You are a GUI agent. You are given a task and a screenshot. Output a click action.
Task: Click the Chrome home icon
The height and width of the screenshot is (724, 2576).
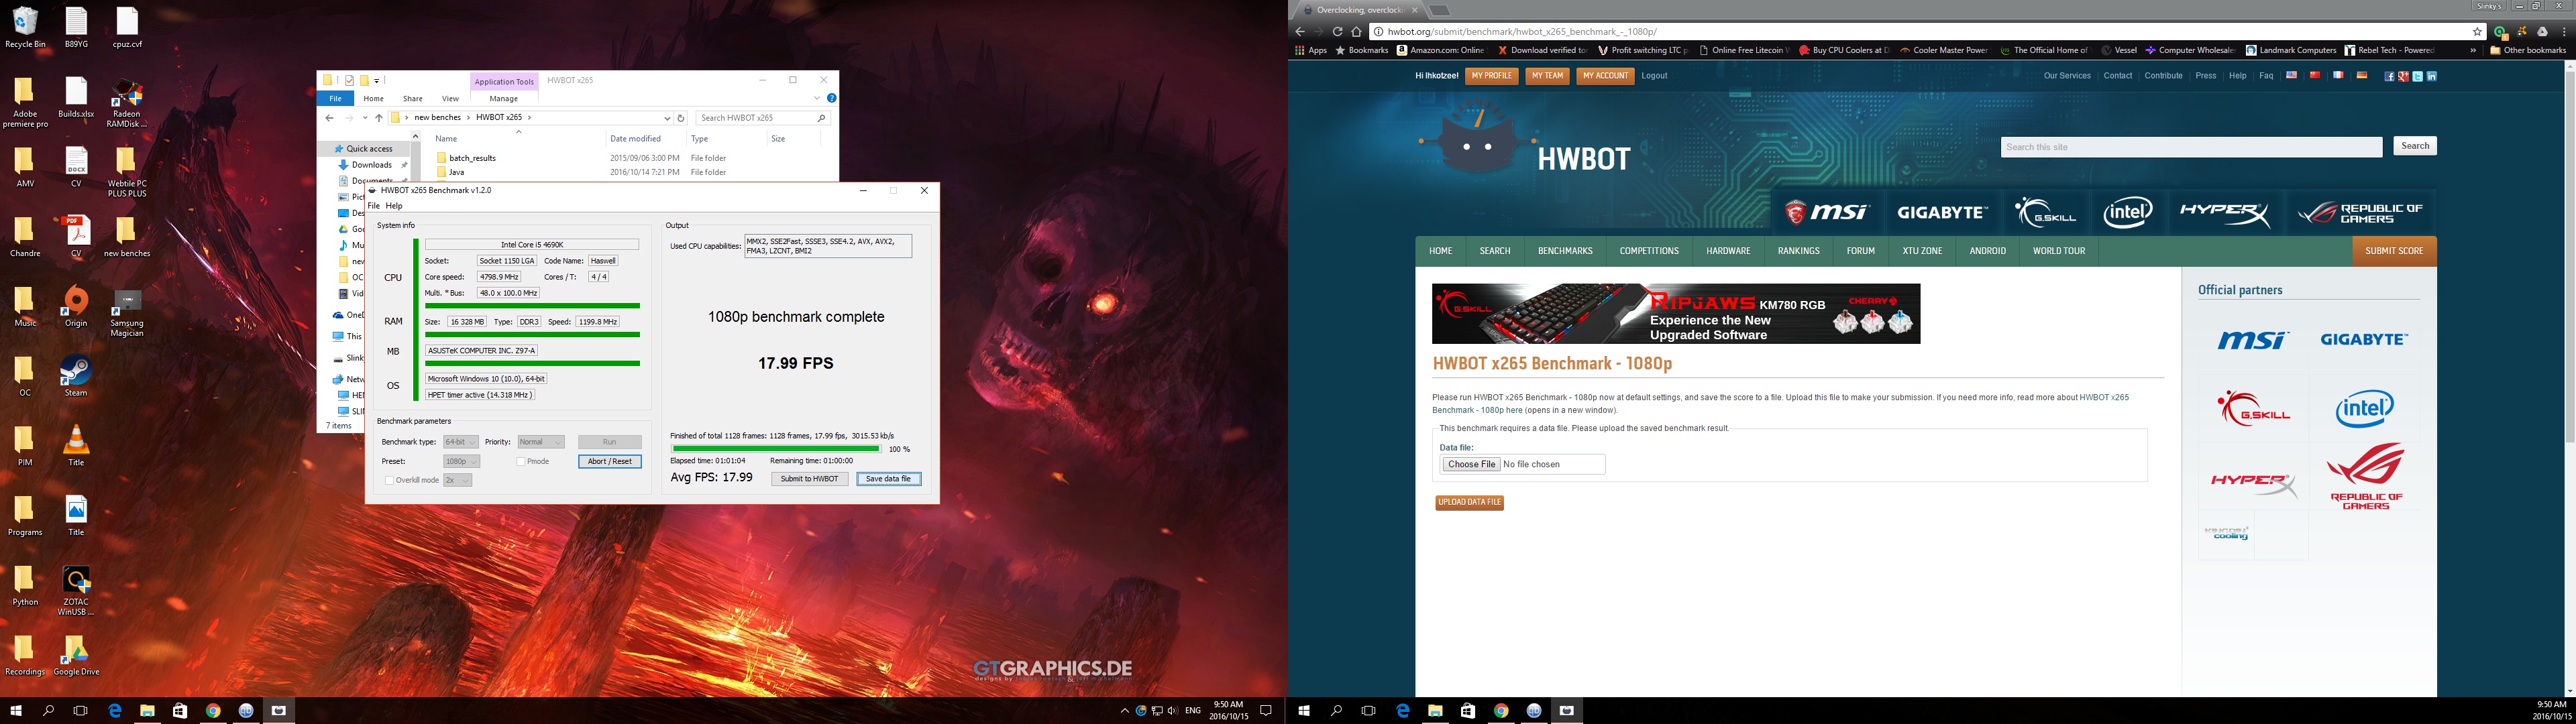pos(1356,32)
